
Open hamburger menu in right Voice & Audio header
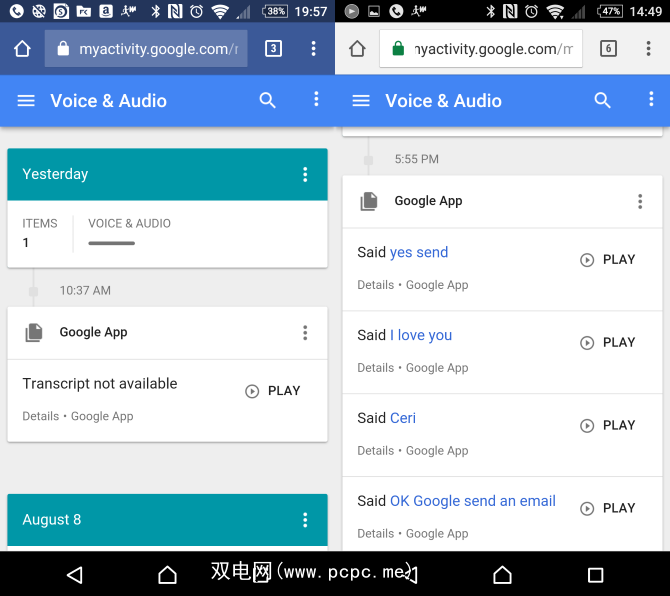click(361, 101)
